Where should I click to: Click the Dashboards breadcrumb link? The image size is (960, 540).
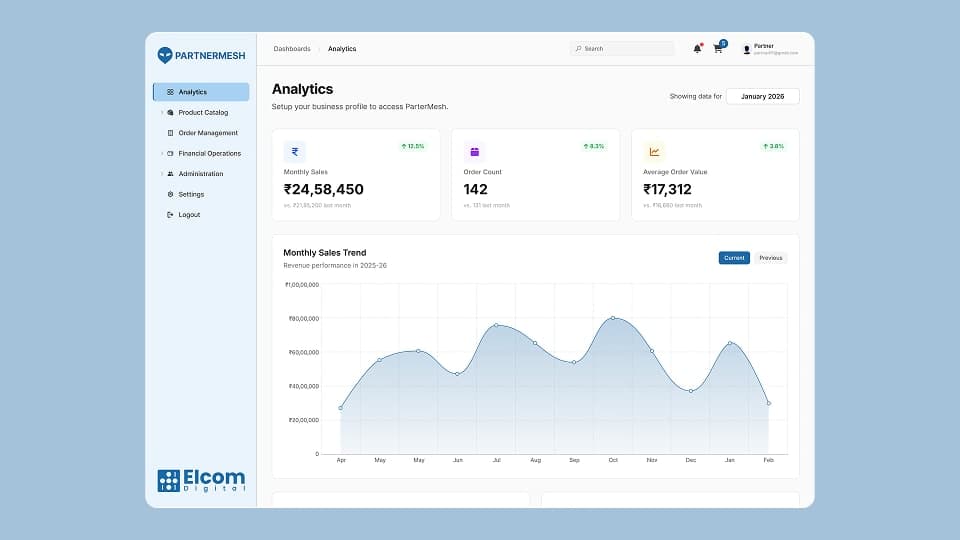coord(292,49)
